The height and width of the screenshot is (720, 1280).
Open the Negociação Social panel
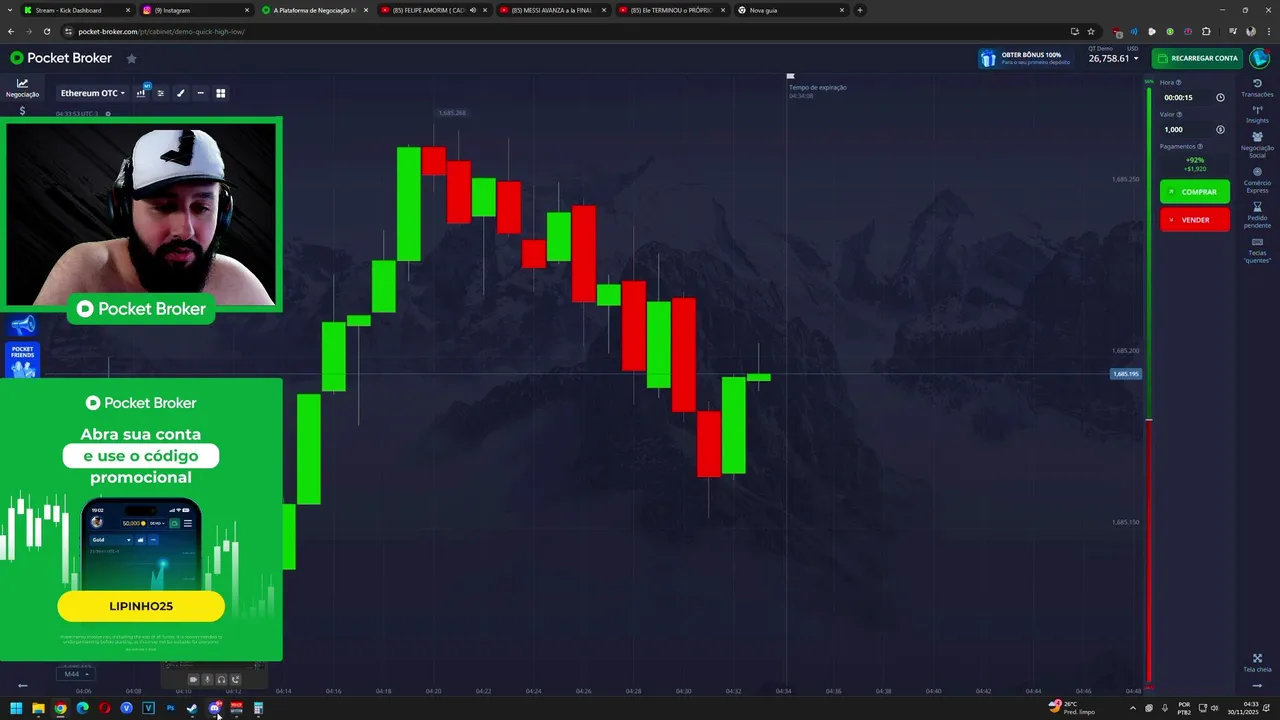coord(1257,145)
